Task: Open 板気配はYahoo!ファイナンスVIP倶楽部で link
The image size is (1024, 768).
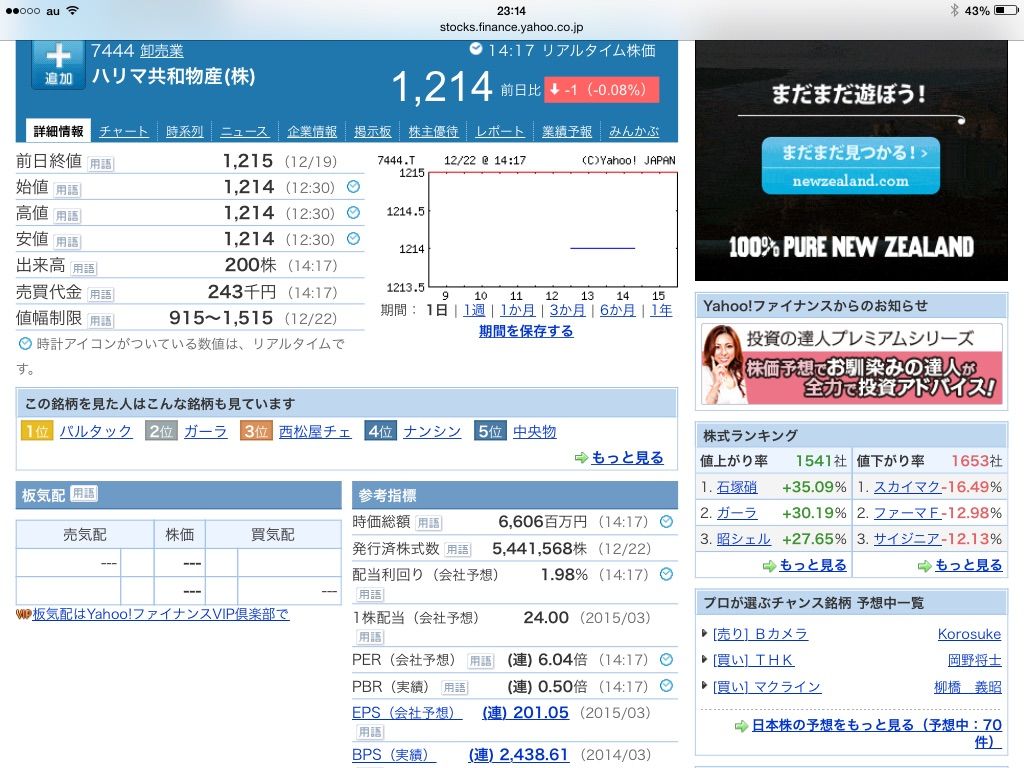Action: [x=161, y=615]
